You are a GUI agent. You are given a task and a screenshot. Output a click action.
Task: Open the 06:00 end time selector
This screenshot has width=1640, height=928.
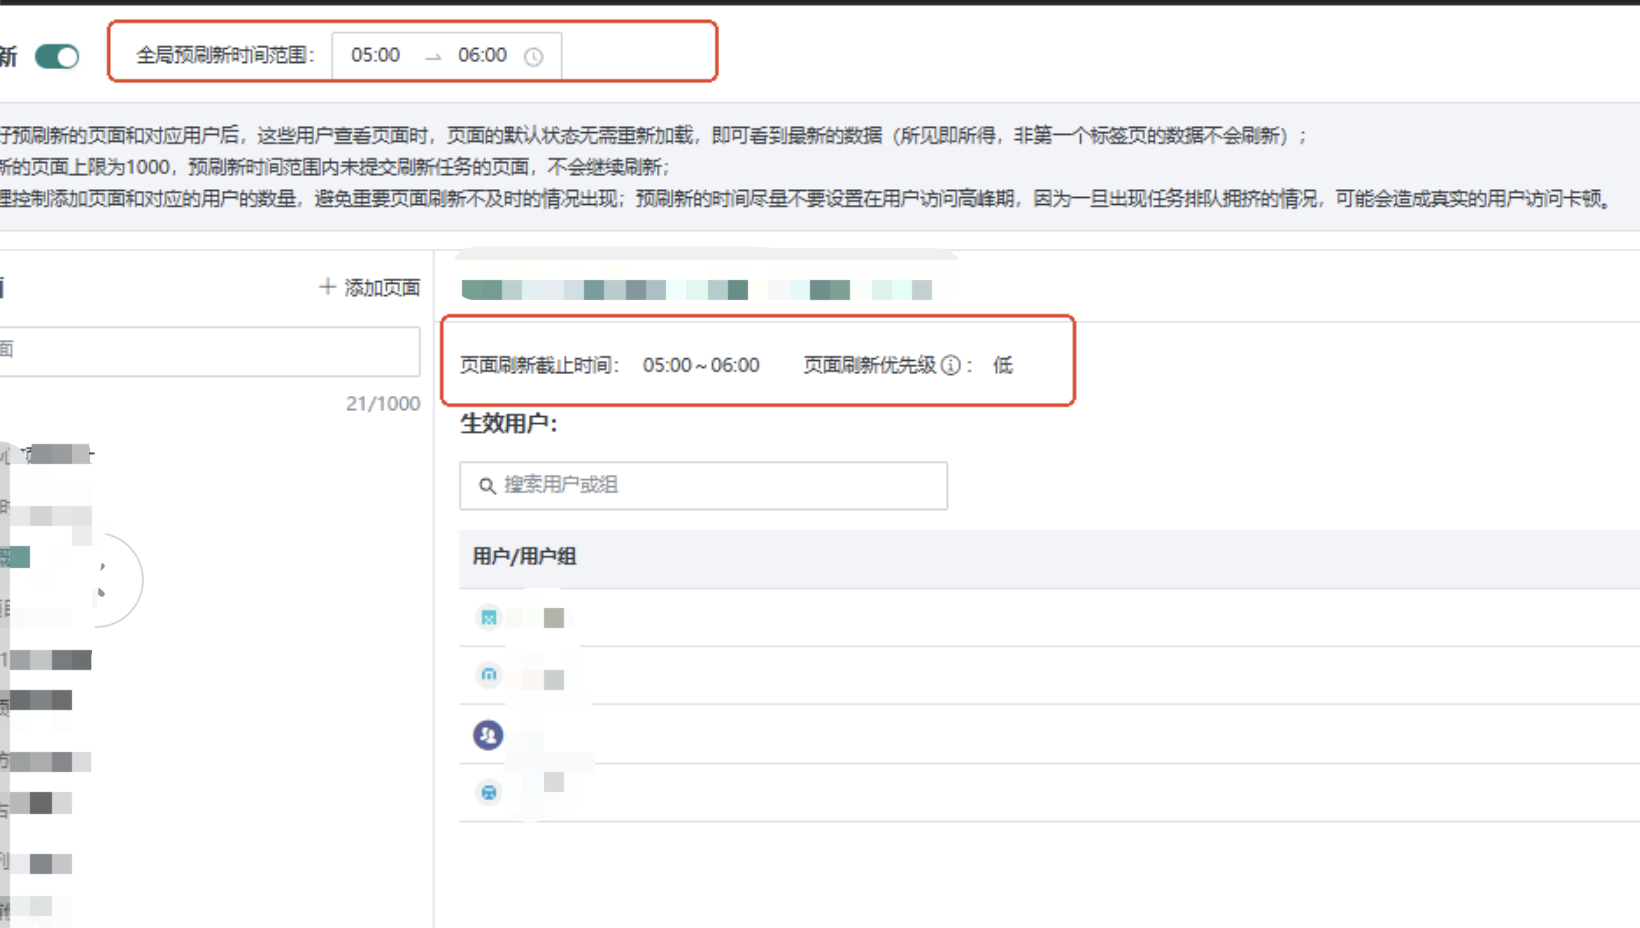(x=484, y=56)
